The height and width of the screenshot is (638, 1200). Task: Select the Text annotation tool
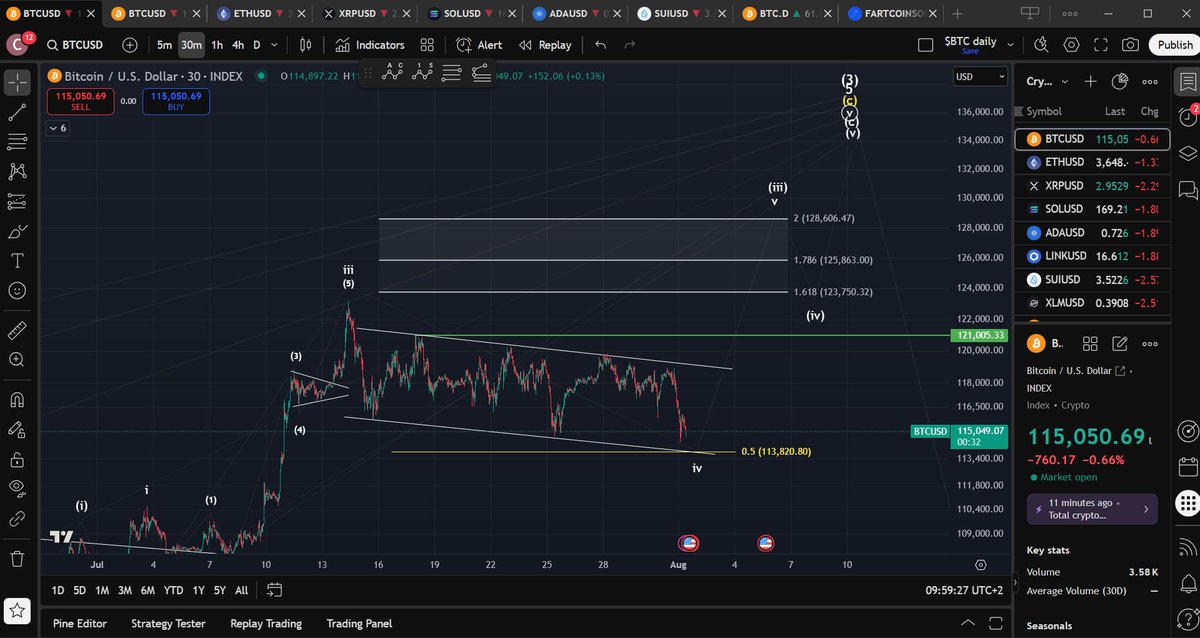(x=17, y=261)
